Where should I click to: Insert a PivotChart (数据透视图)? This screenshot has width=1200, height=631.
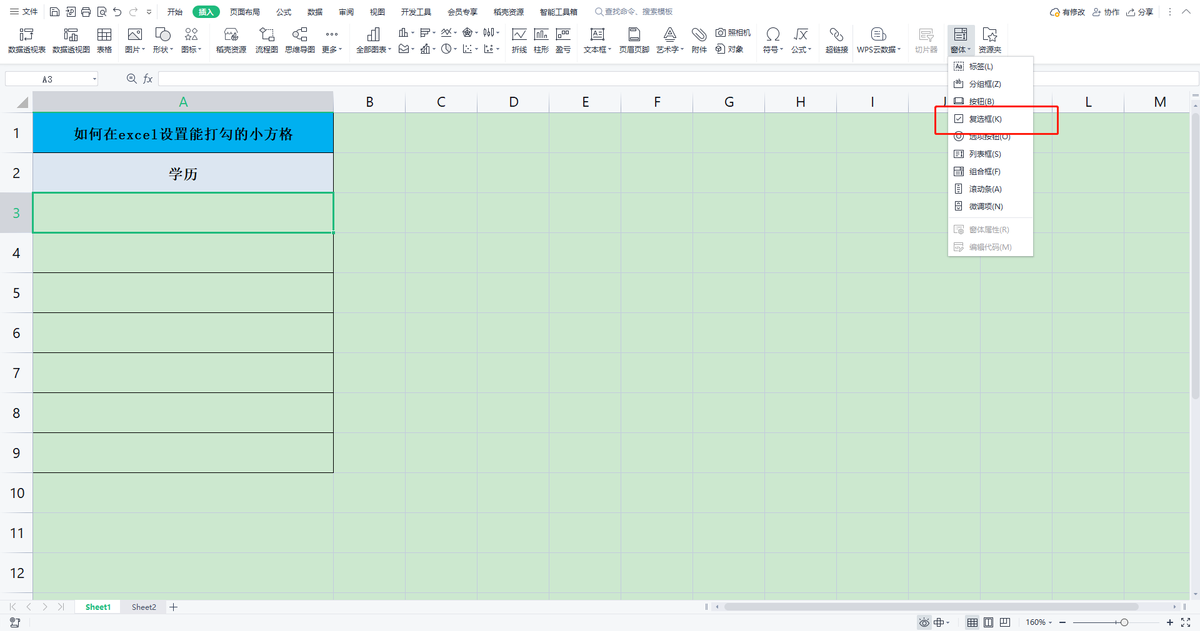tap(71, 40)
